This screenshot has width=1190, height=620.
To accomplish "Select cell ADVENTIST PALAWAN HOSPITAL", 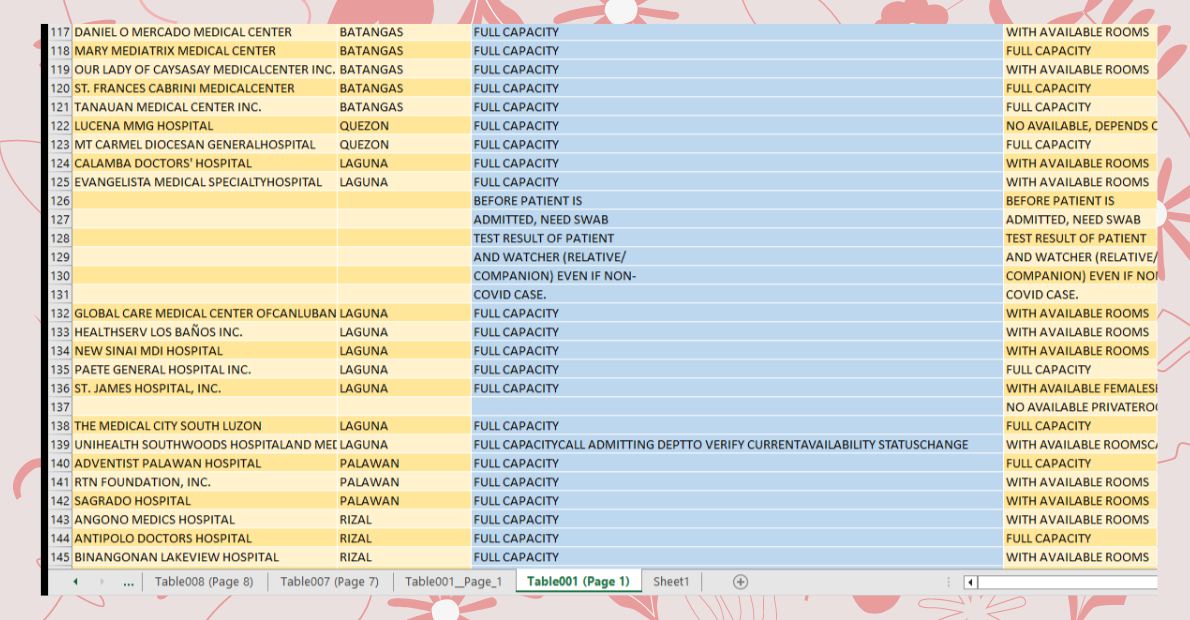I will (205, 463).
